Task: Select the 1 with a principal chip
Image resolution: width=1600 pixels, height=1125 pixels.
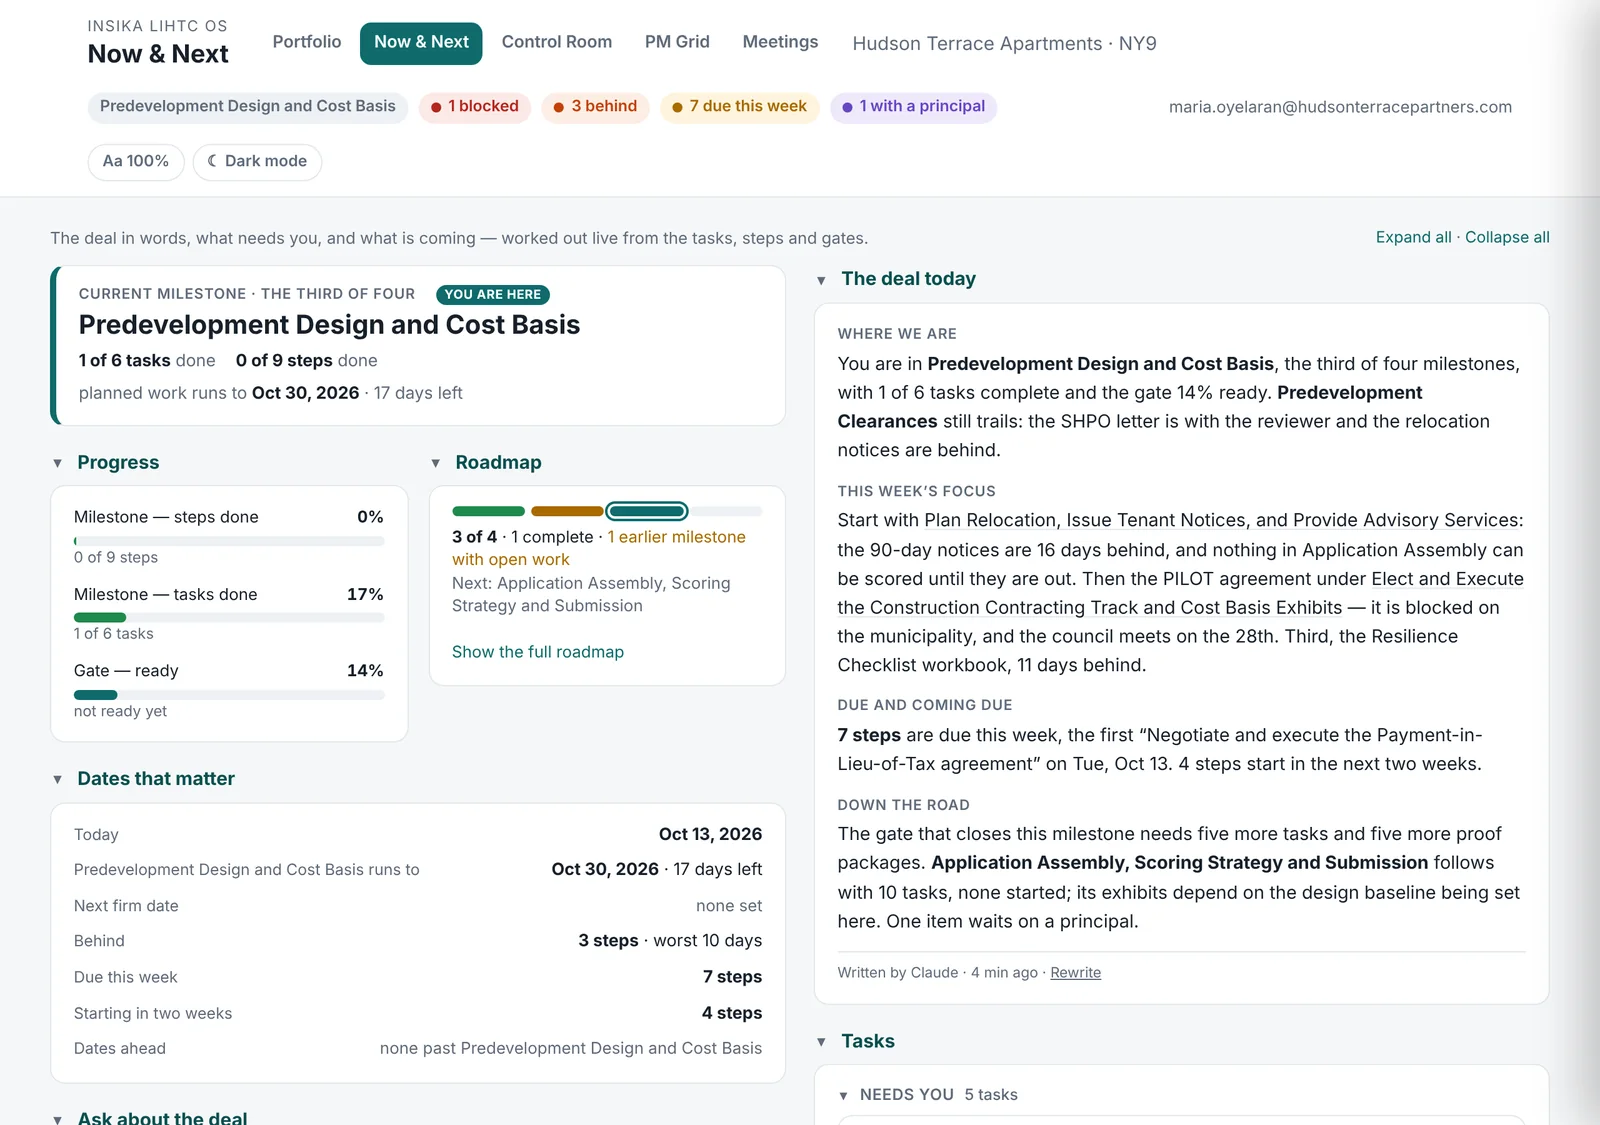Action: 913,107
